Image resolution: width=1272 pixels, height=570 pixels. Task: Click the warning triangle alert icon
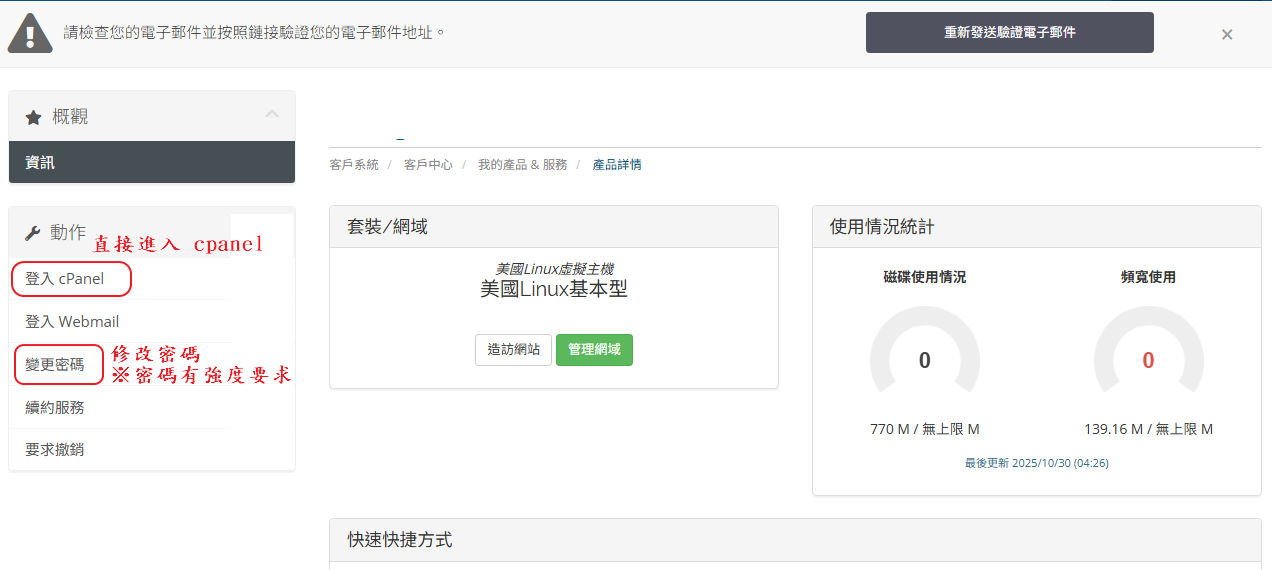click(30, 33)
